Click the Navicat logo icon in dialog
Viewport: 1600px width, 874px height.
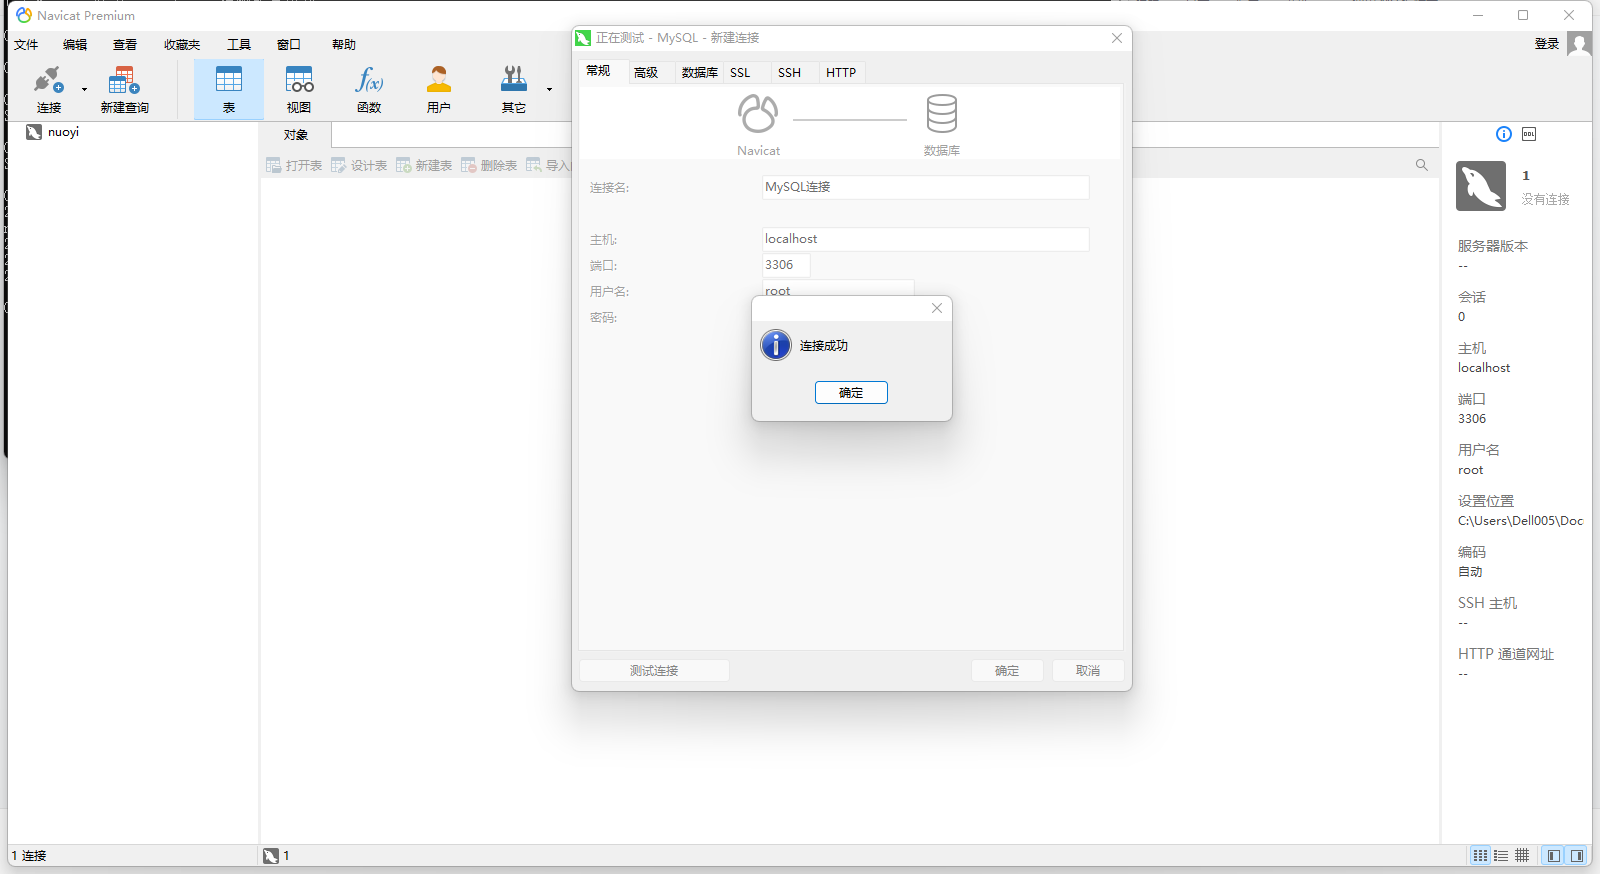[758, 114]
